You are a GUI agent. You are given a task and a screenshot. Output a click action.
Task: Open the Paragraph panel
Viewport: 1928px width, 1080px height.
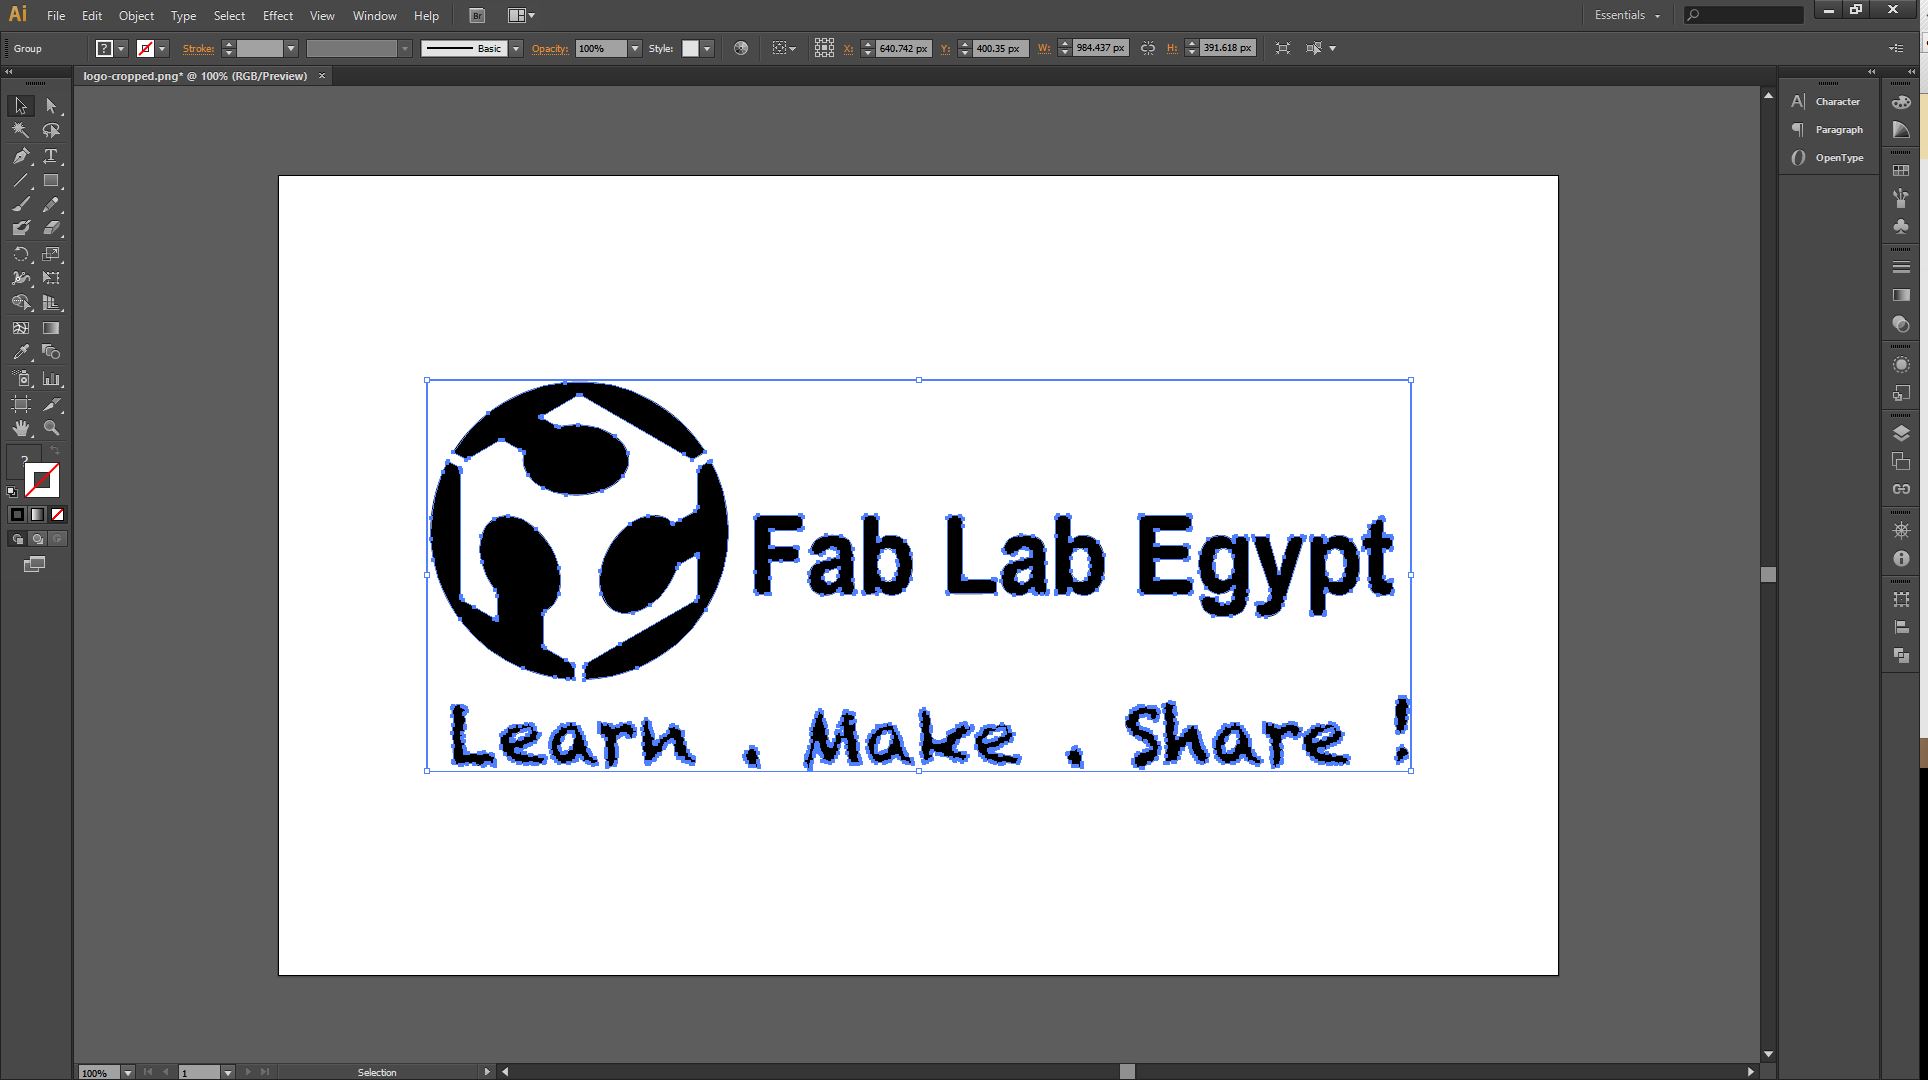click(x=1828, y=130)
